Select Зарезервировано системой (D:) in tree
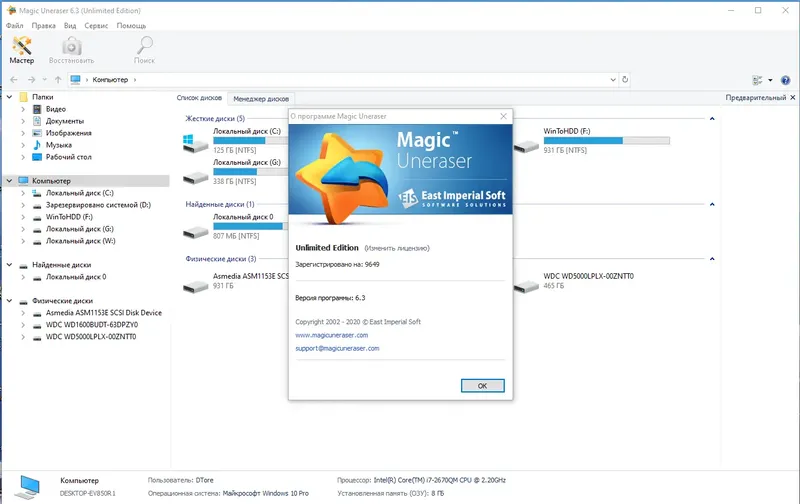800x504 pixels. point(98,205)
